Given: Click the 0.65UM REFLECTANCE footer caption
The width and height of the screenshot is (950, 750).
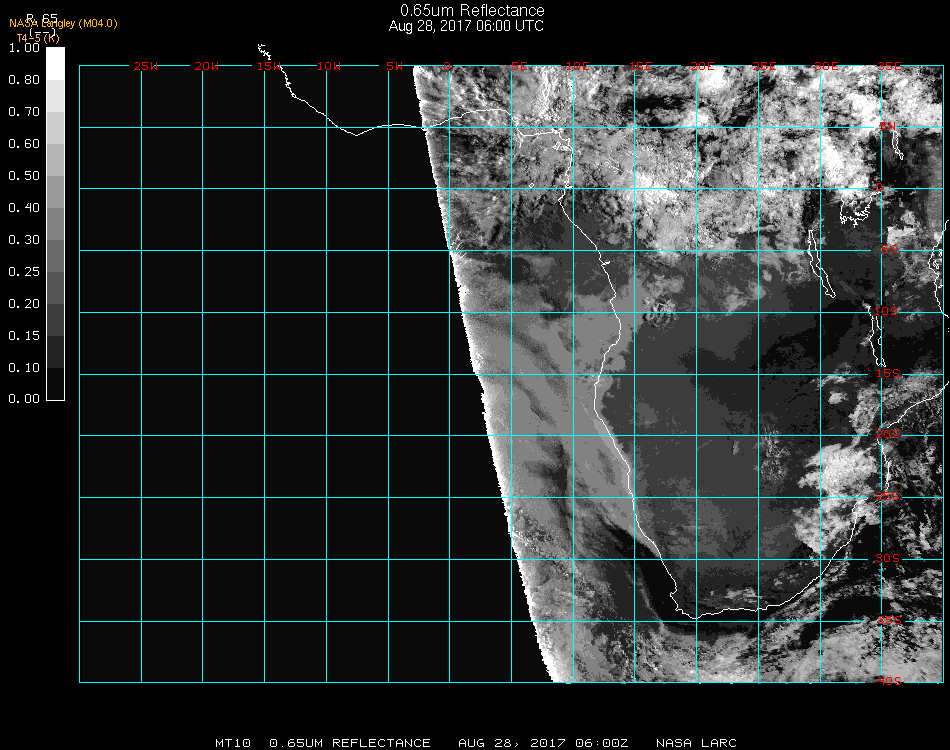Looking at the screenshot, I should coord(350,743).
